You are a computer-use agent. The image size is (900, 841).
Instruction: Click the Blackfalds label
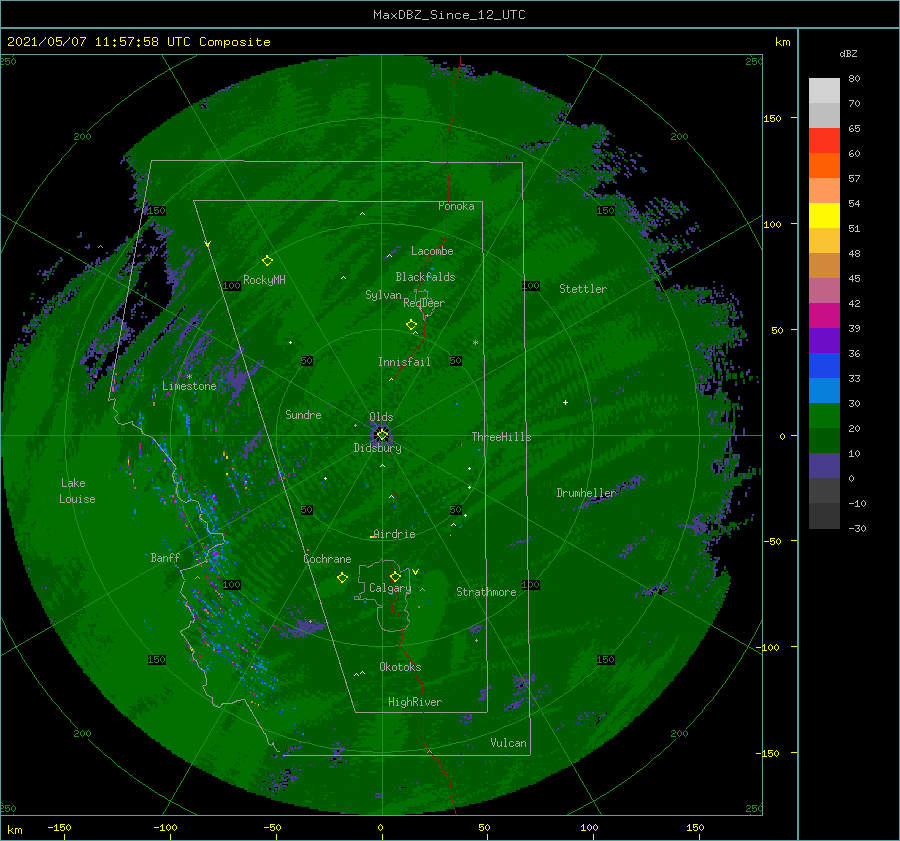(x=425, y=277)
